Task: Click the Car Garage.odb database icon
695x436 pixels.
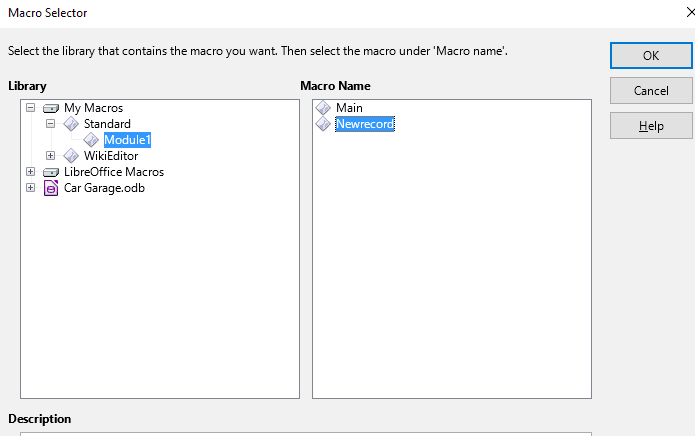Action: pyautogui.click(x=51, y=188)
